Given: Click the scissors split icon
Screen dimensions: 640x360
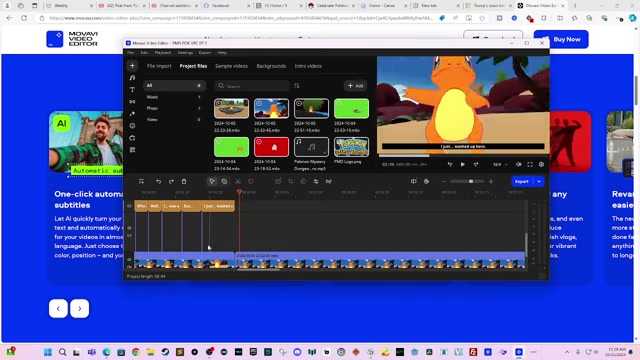Looking at the screenshot, I should point(238,182).
